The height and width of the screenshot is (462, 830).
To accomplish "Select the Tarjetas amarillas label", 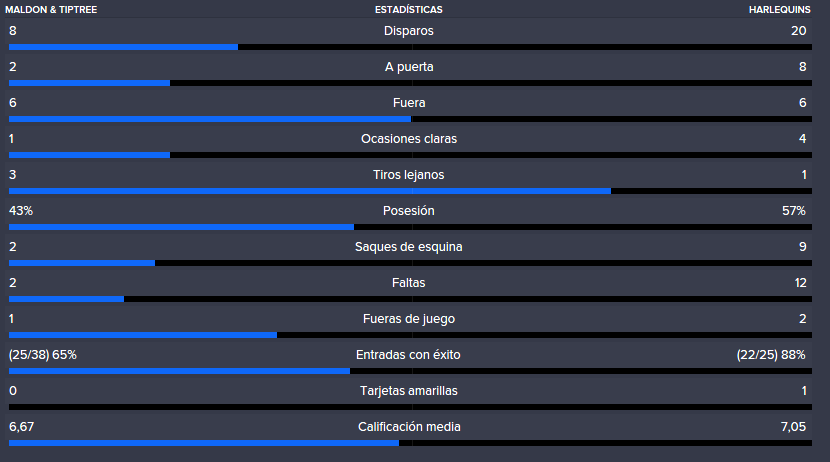I will 408,391.
